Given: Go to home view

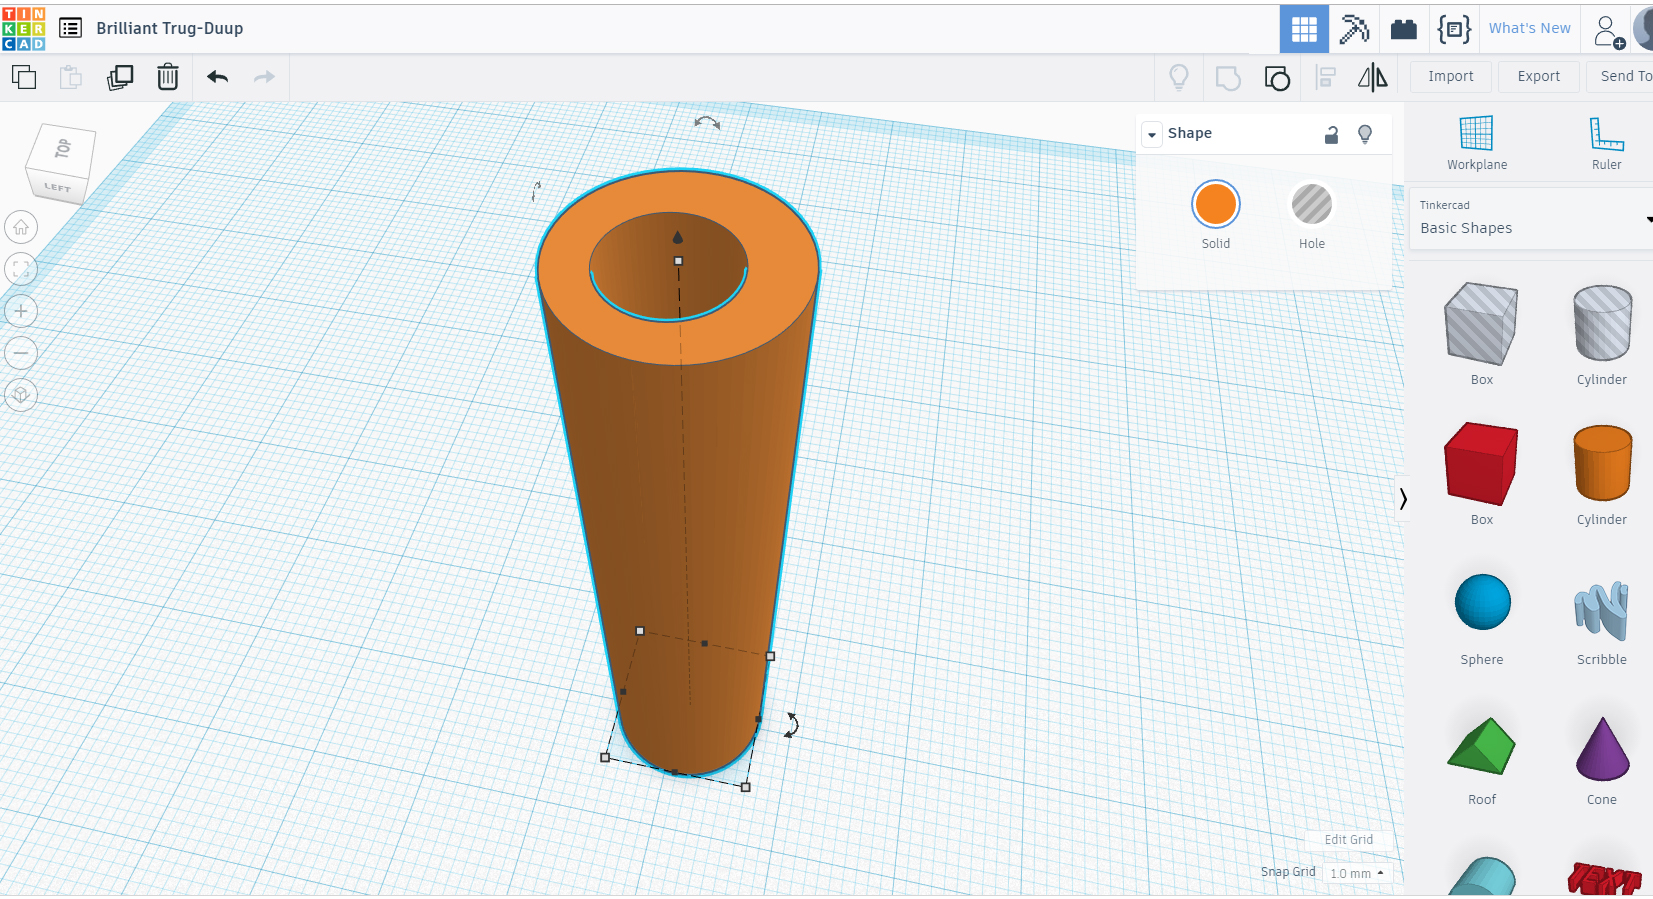Looking at the screenshot, I should (21, 228).
